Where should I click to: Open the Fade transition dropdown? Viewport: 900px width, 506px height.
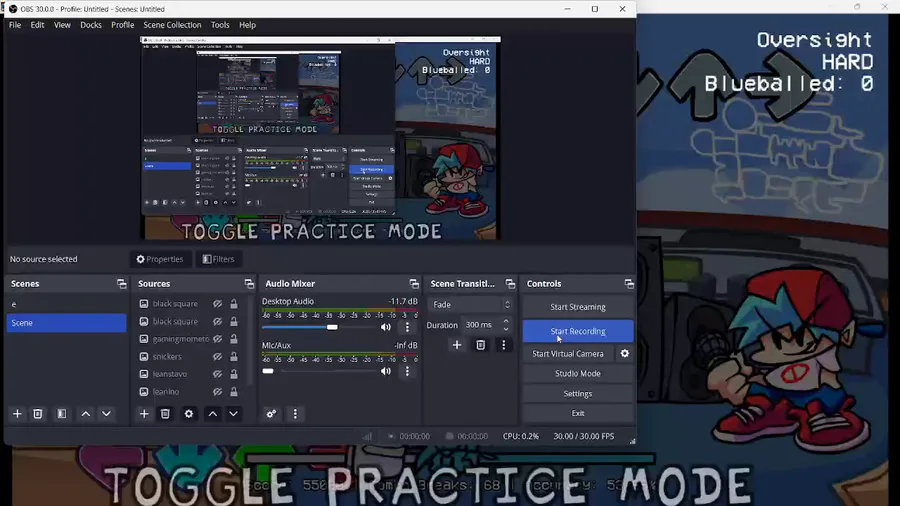[x=470, y=305]
